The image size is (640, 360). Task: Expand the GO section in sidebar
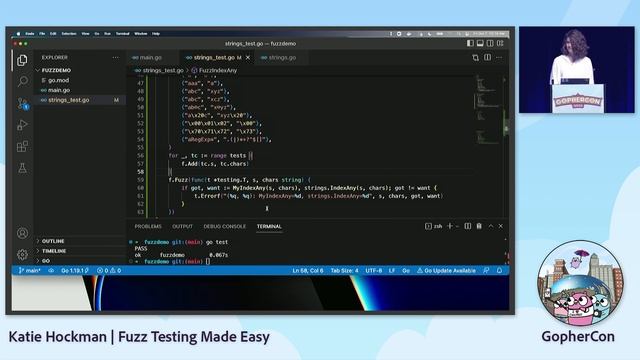pos(46,261)
